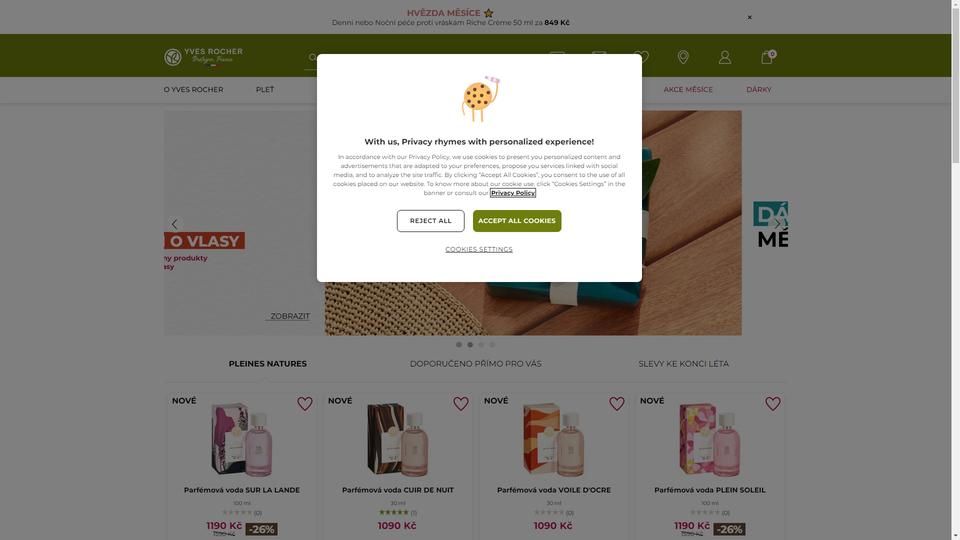This screenshot has height=540, width=960.
Task: Open the wishlist heart icon in header
Action: click(641, 57)
